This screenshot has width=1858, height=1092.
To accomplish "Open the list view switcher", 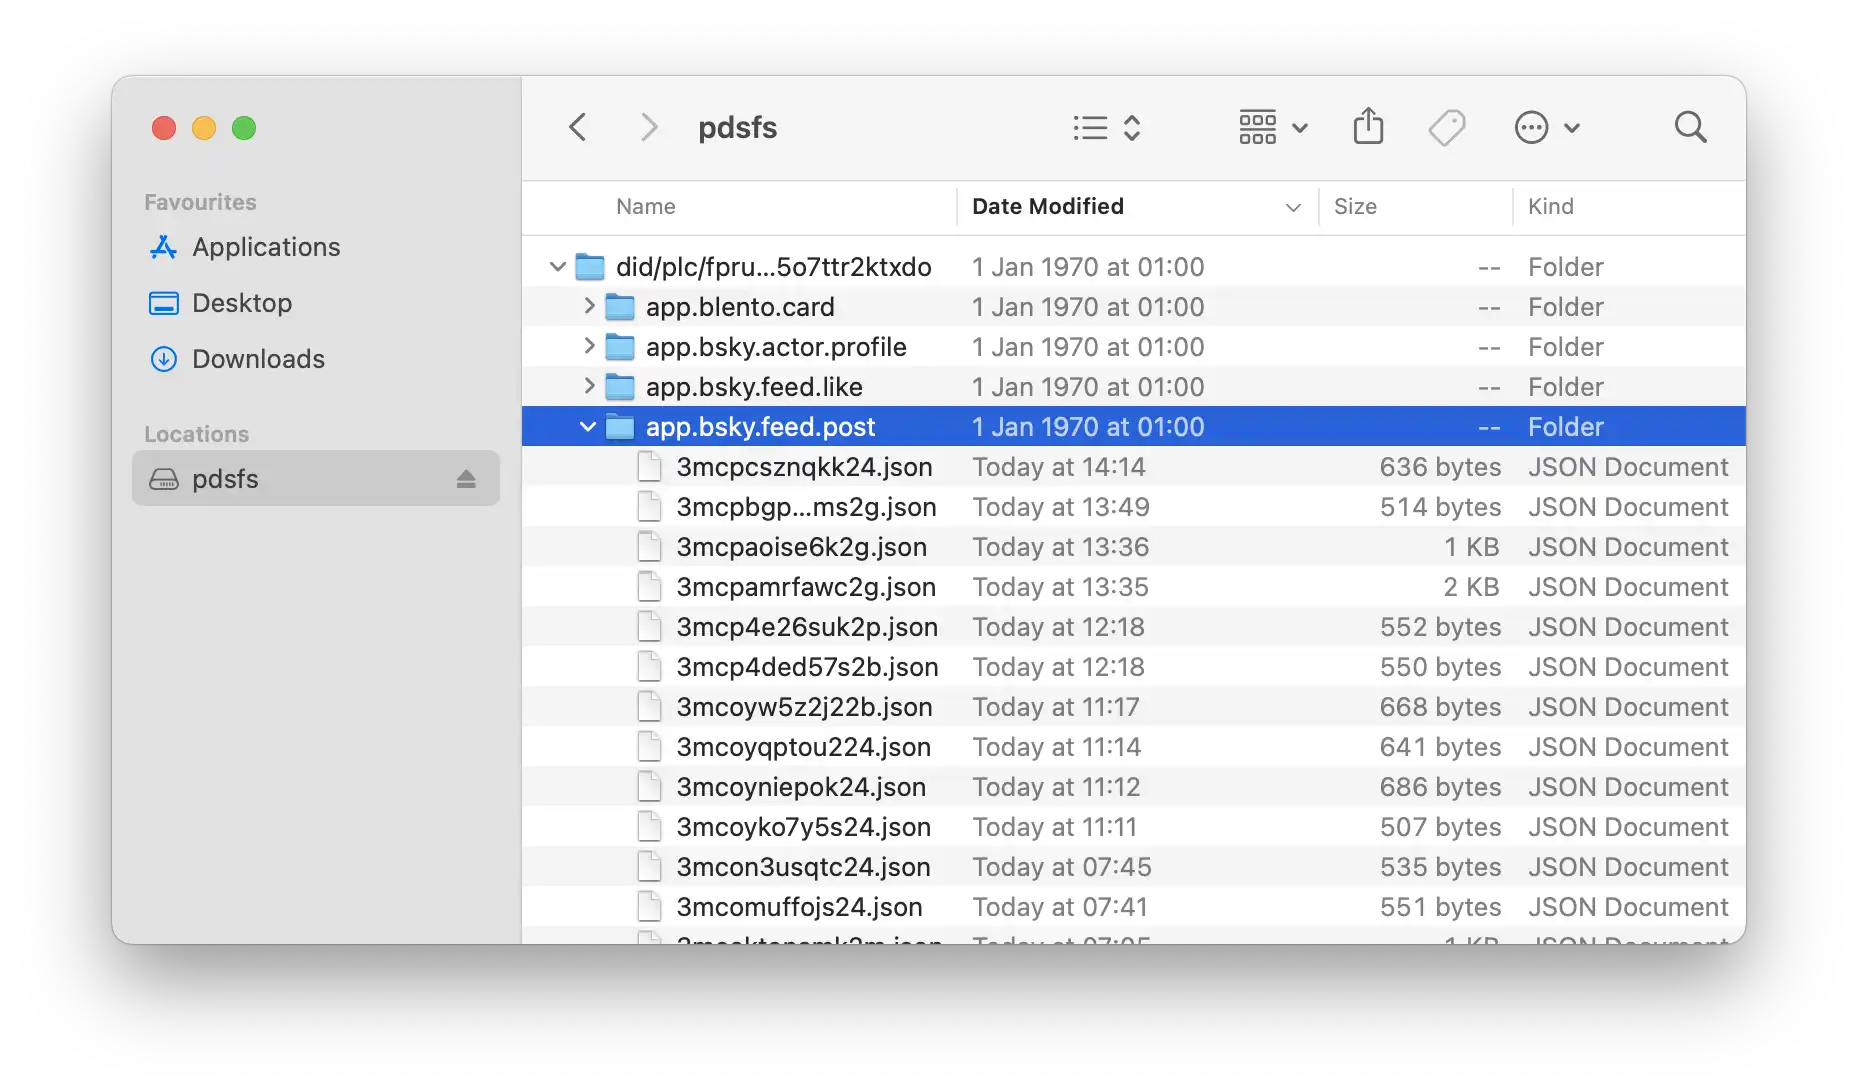I will click(1106, 128).
